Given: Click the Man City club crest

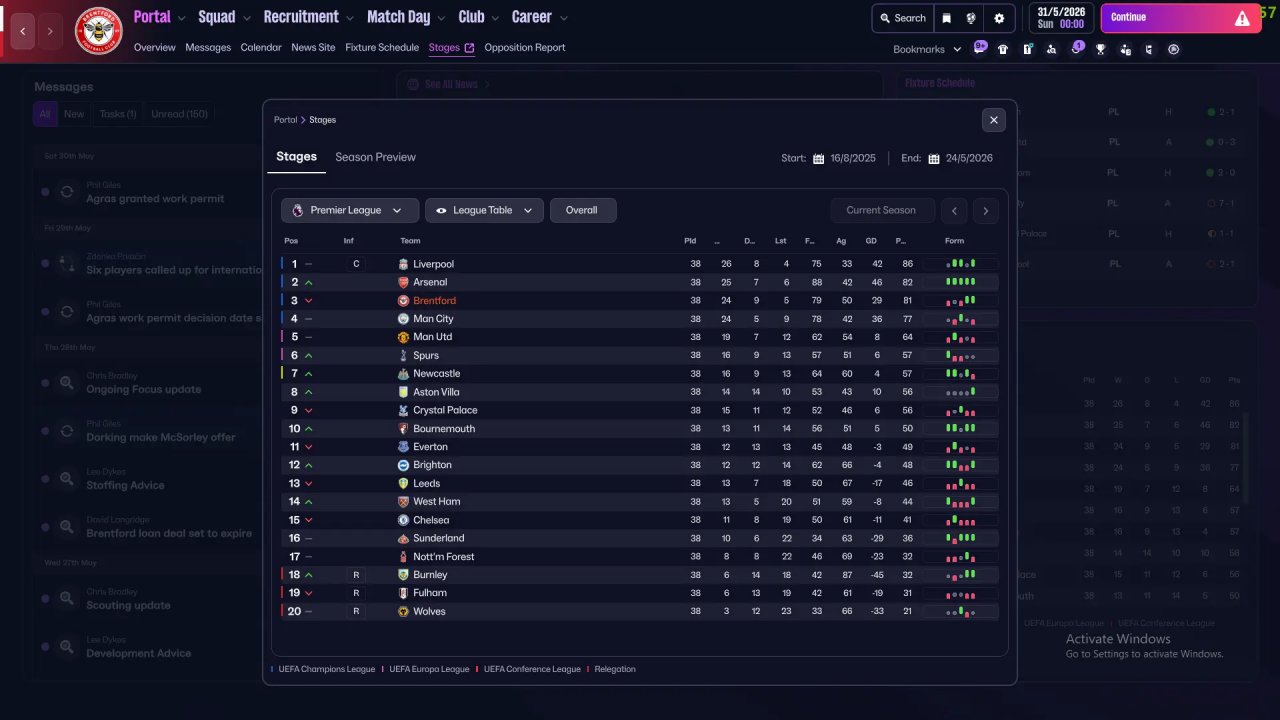Looking at the screenshot, I should [403, 319].
